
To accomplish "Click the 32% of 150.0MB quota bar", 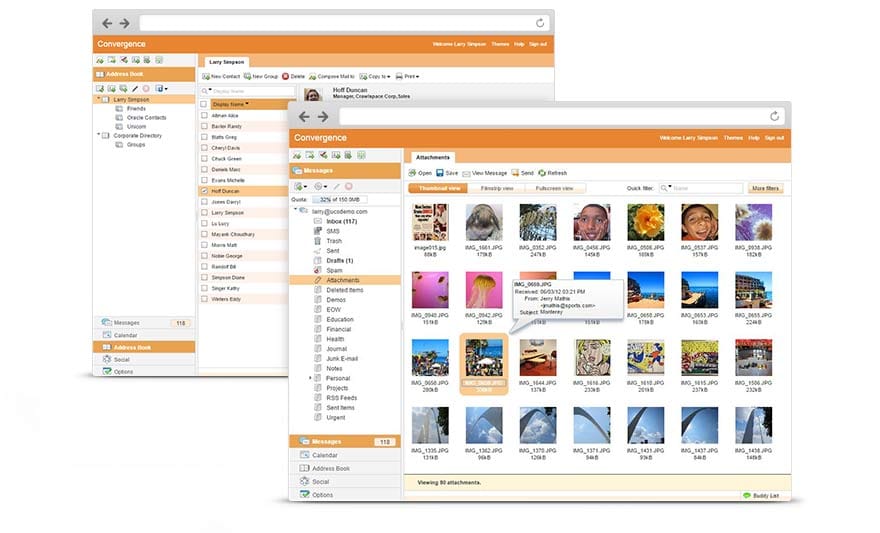I will pos(340,199).
